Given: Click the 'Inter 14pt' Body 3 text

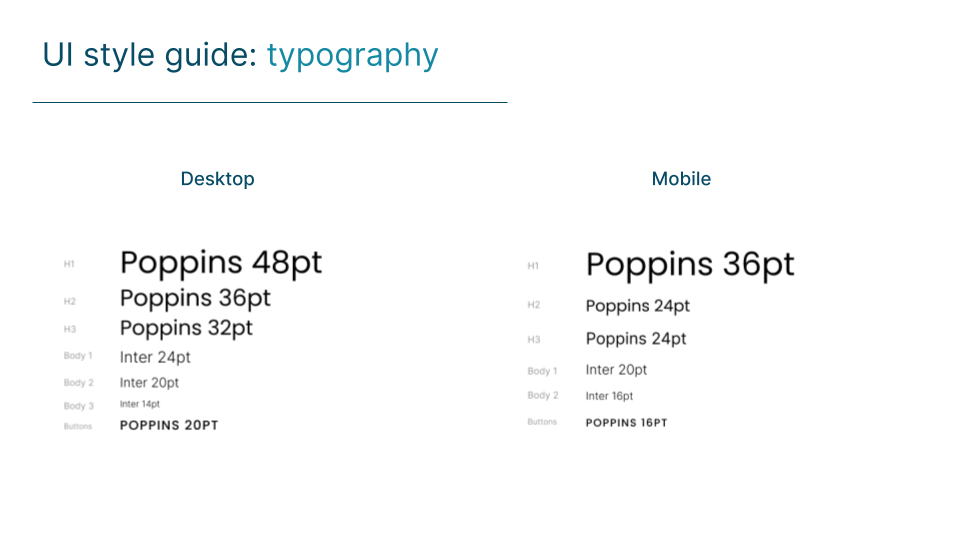Looking at the screenshot, I should (140, 404).
